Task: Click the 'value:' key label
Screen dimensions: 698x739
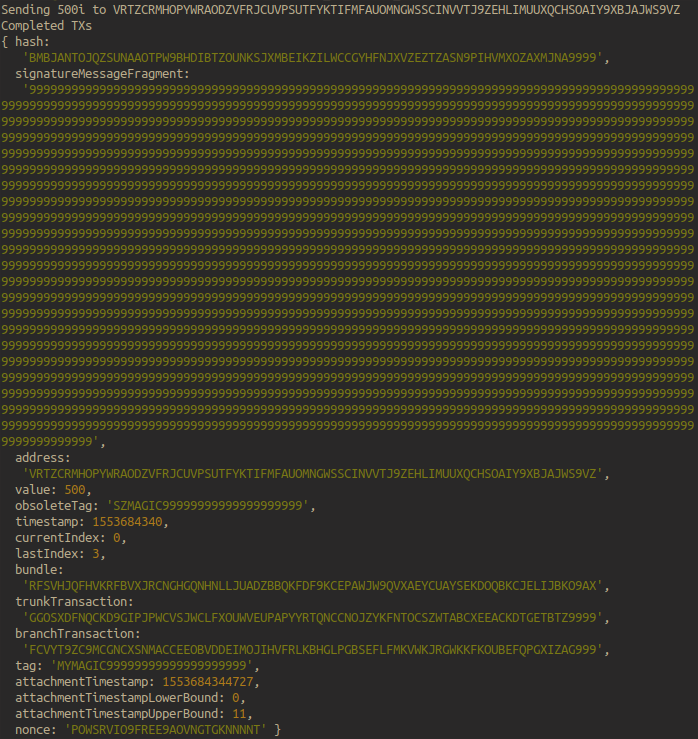Action: coord(36,490)
